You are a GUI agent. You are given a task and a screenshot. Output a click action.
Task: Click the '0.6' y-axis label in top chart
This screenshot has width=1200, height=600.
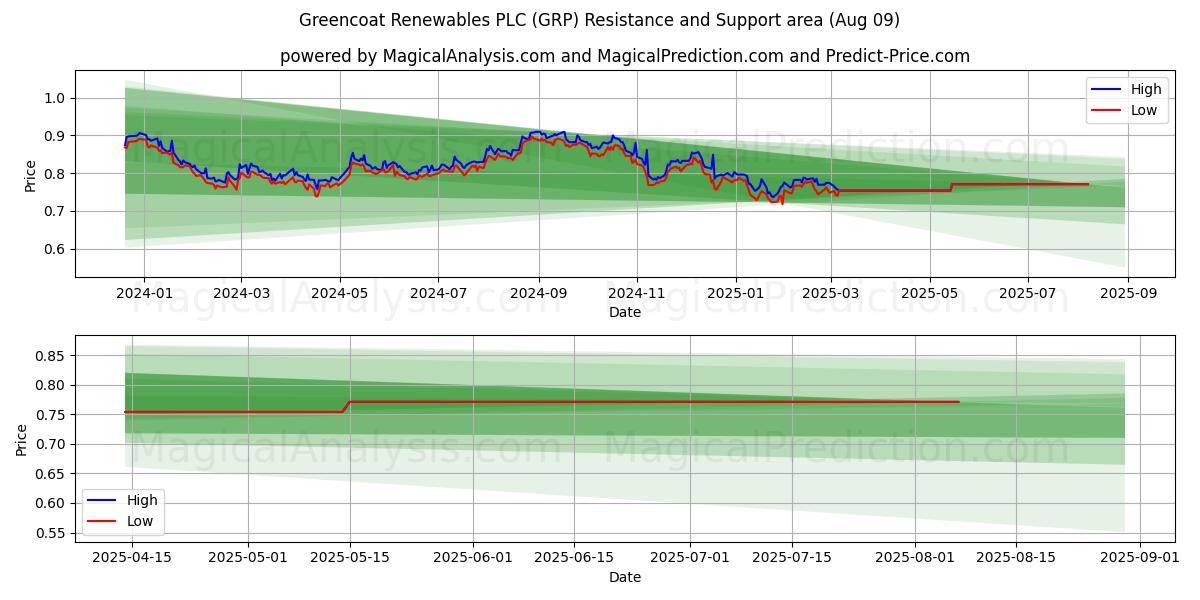(55, 250)
